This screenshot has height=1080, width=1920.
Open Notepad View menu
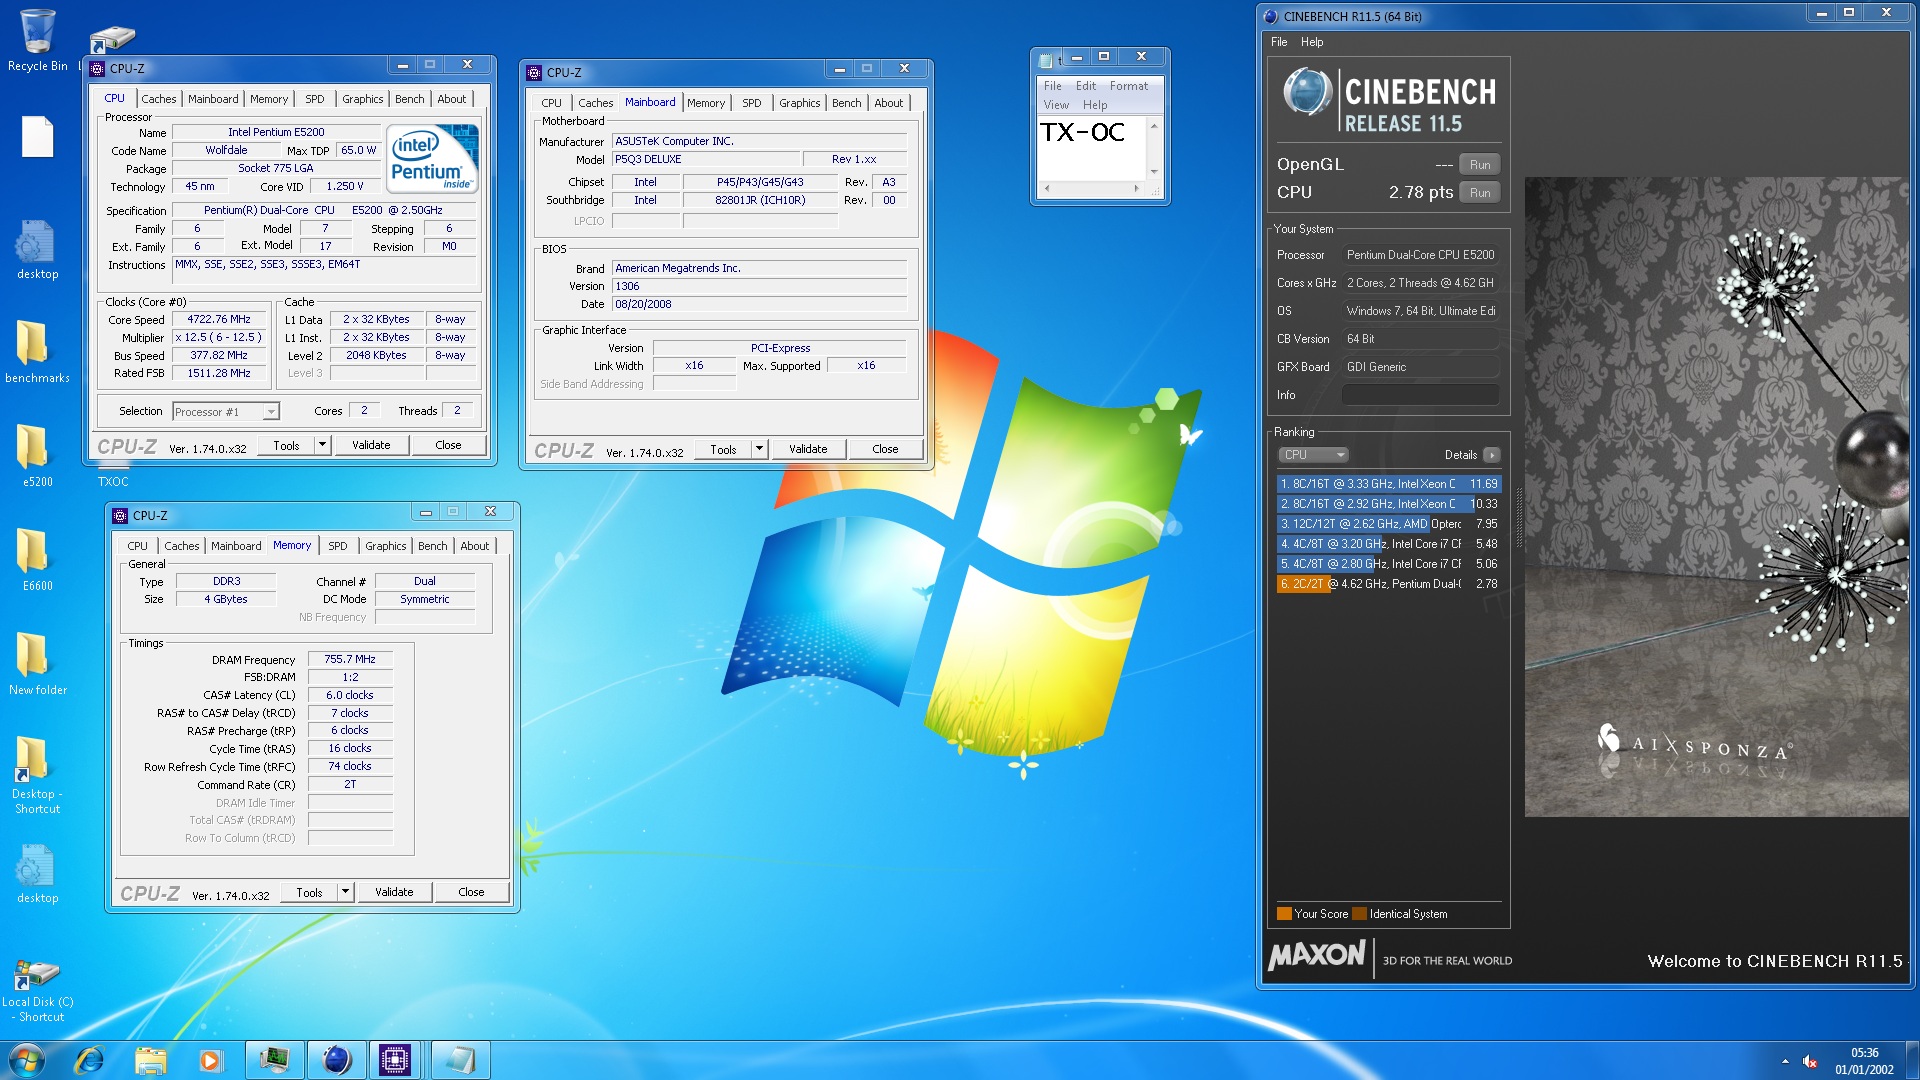pyautogui.click(x=1056, y=105)
